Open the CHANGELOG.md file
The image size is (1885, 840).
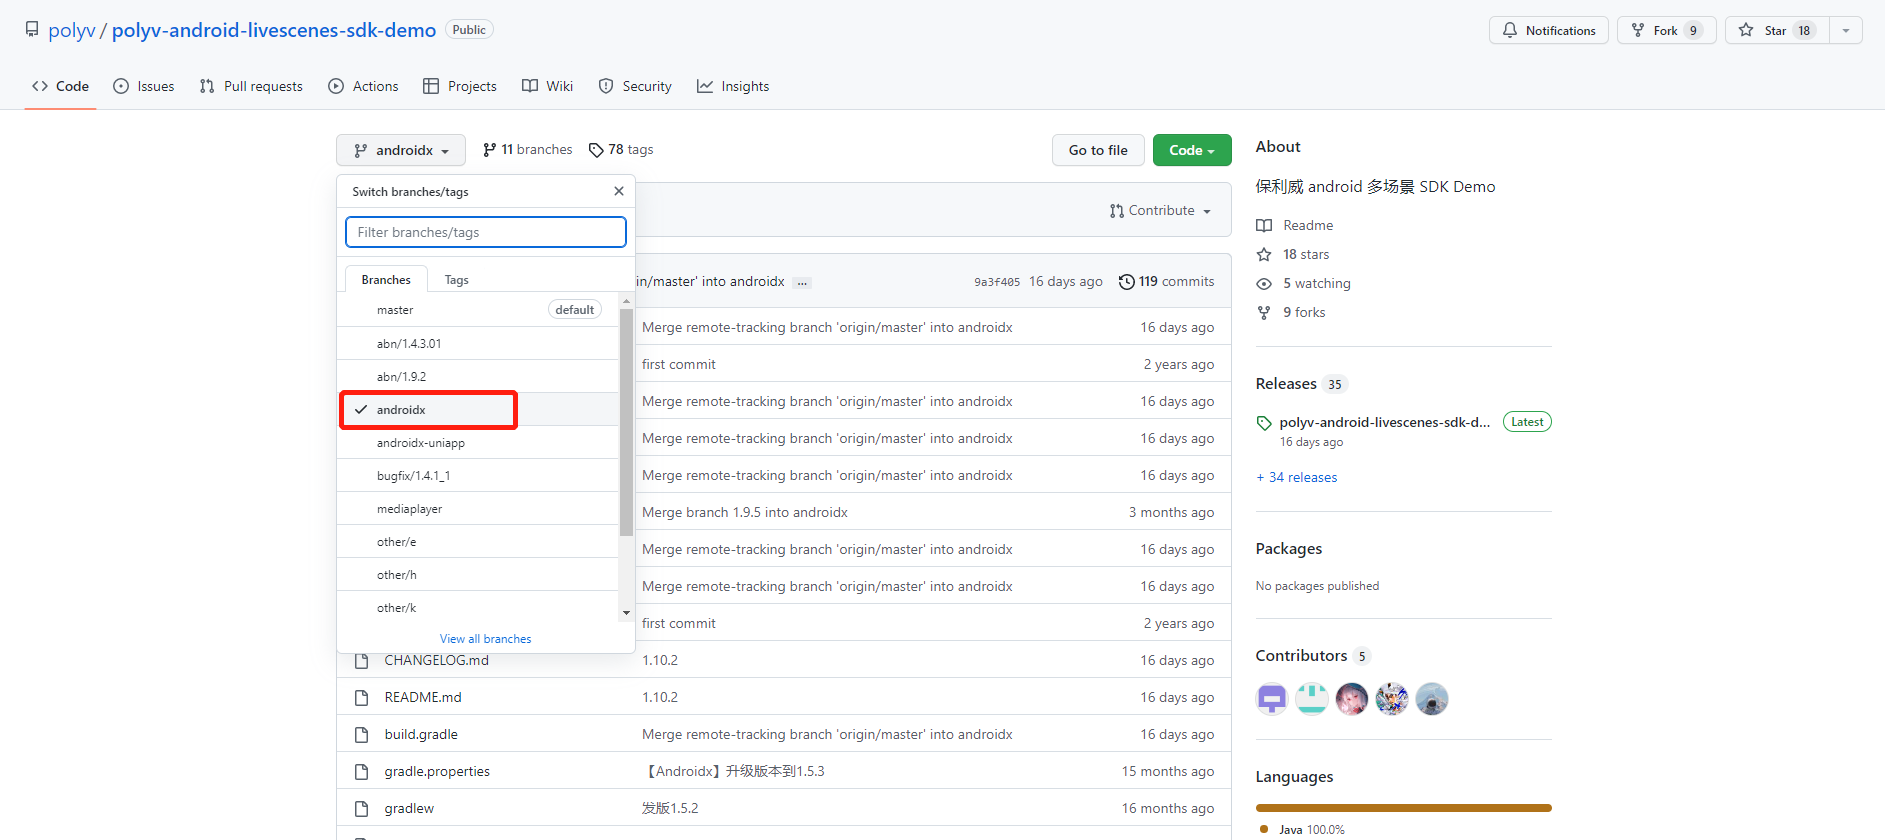point(437,661)
